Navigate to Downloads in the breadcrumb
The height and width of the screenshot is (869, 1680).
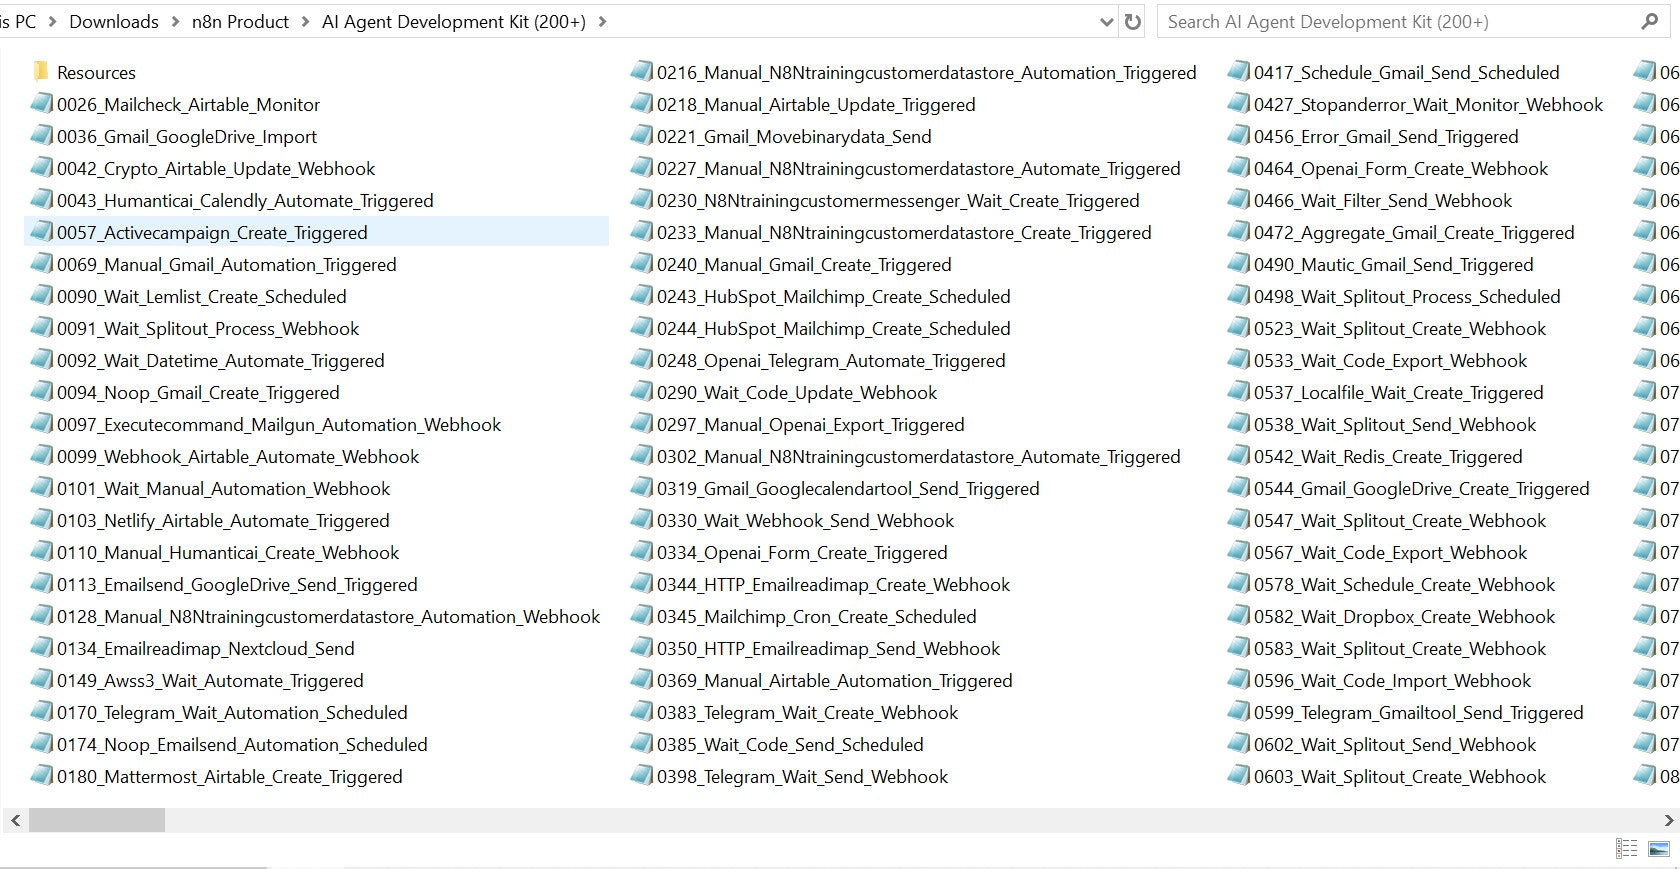[x=113, y=22]
